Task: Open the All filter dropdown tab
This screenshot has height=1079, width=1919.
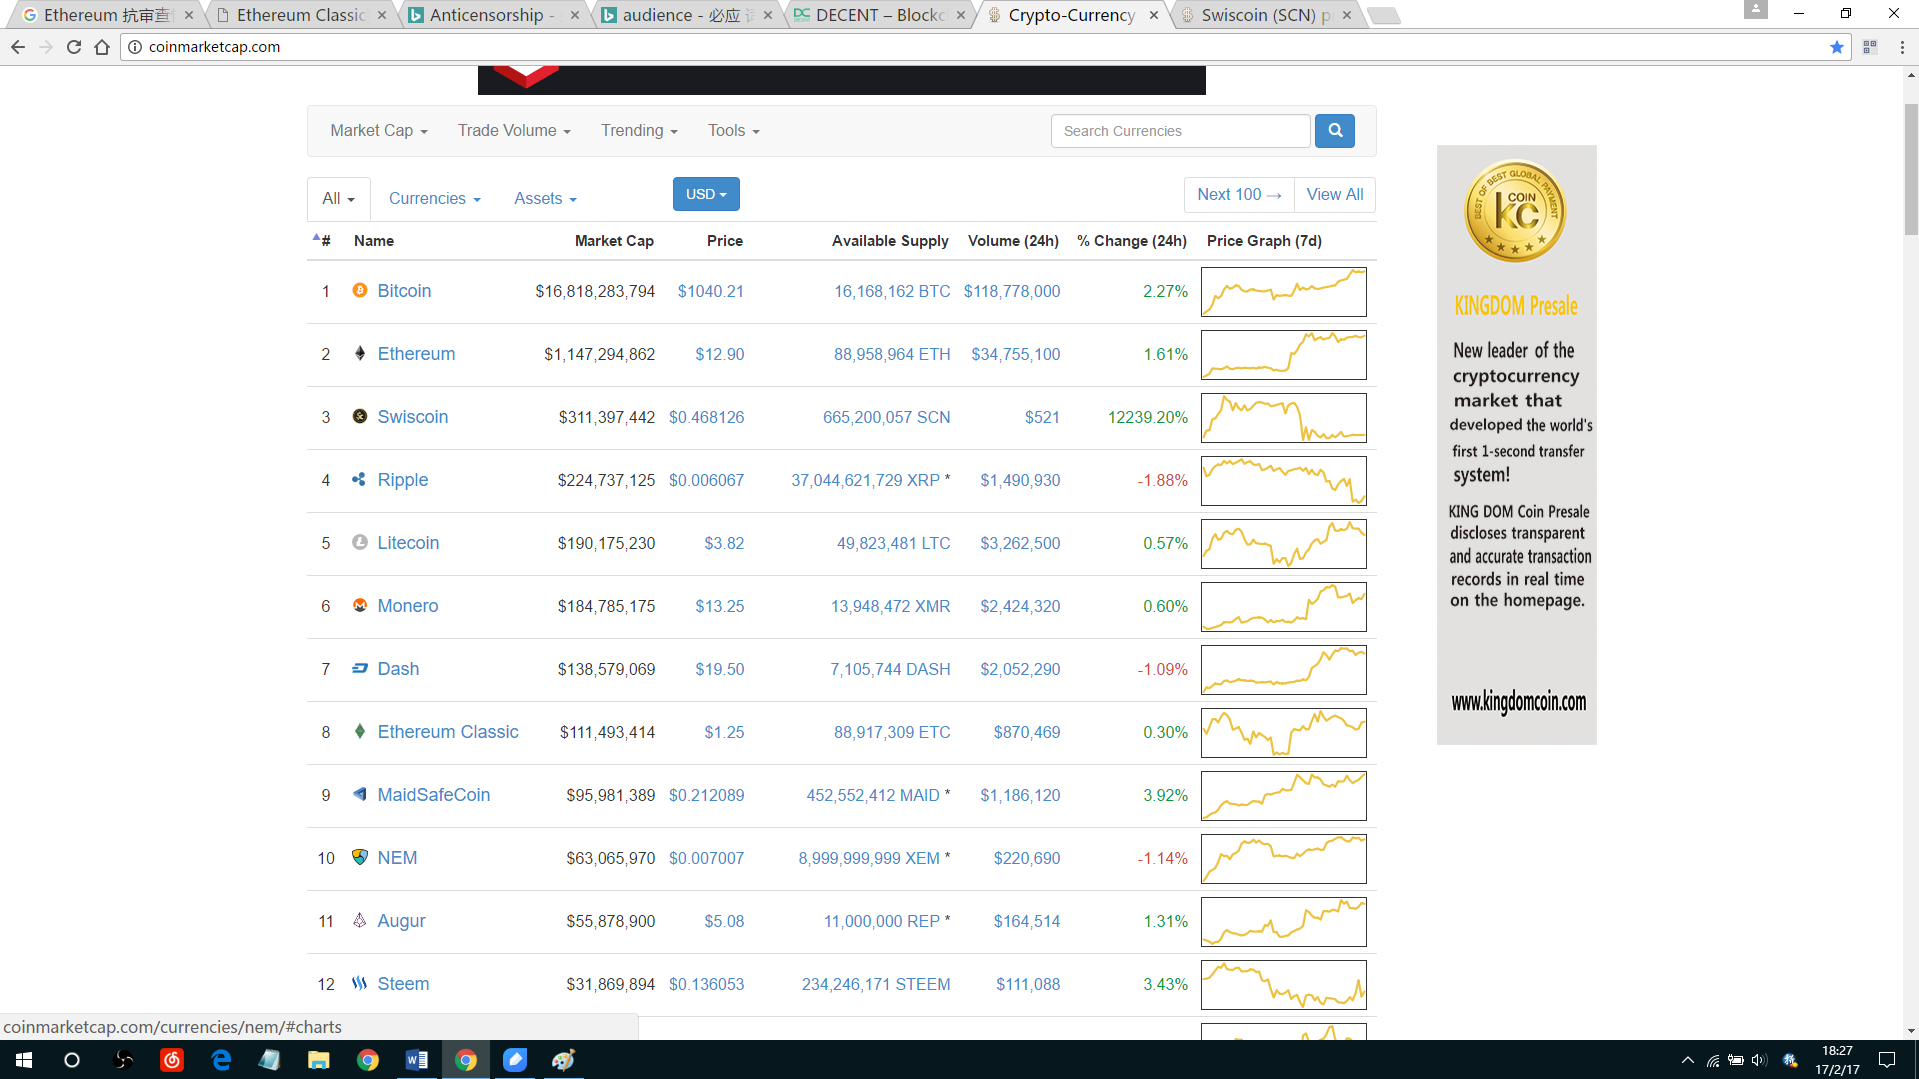Action: 339,199
